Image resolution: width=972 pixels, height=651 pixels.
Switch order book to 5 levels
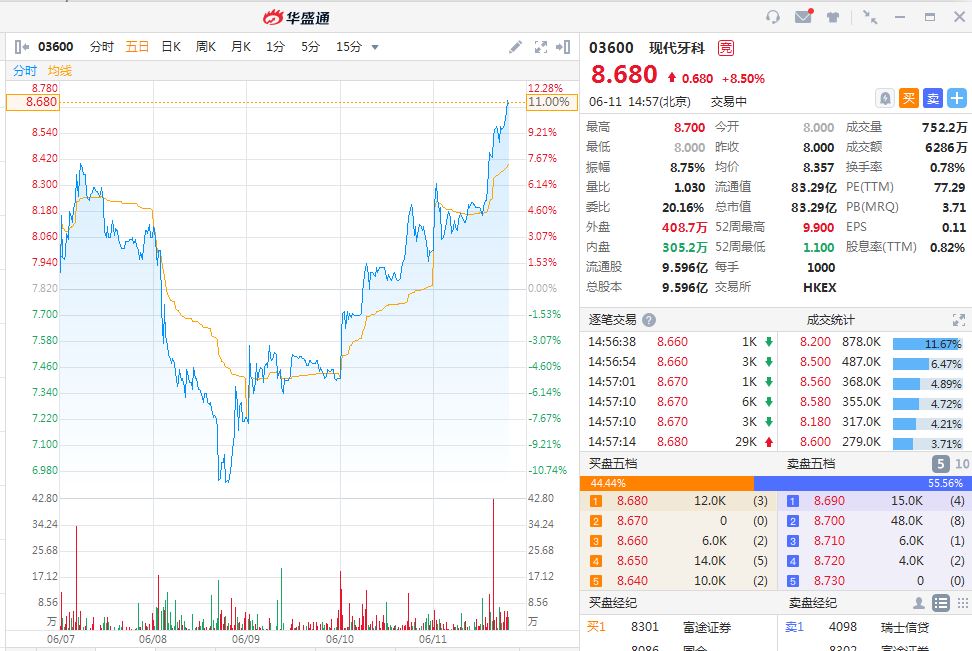pos(940,464)
